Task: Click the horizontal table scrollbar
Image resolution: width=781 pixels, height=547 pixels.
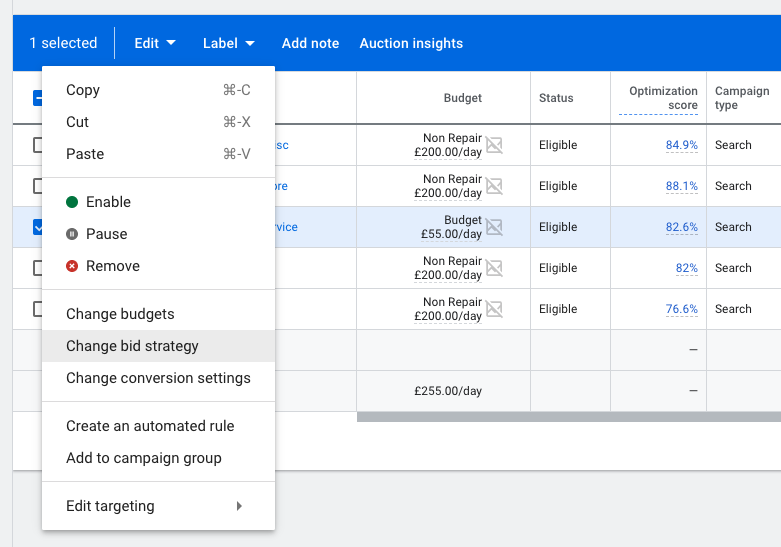Action: (568, 417)
